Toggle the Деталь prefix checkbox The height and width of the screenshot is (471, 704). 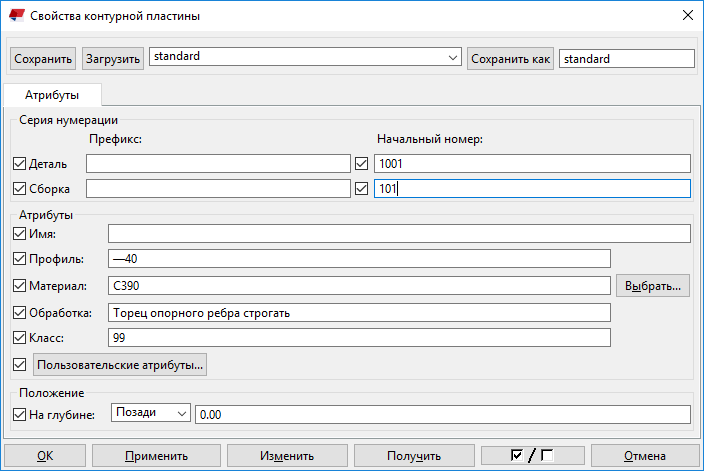(x=20, y=163)
